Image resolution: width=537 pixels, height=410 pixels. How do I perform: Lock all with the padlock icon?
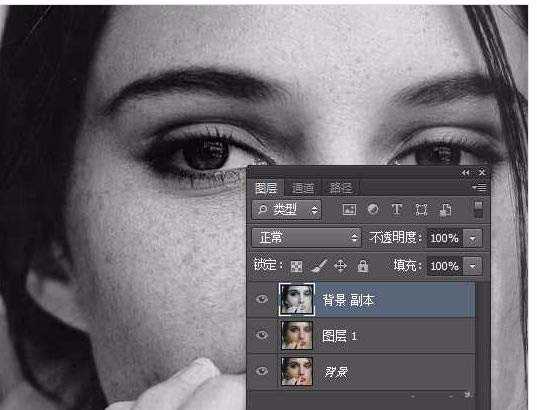(362, 266)
